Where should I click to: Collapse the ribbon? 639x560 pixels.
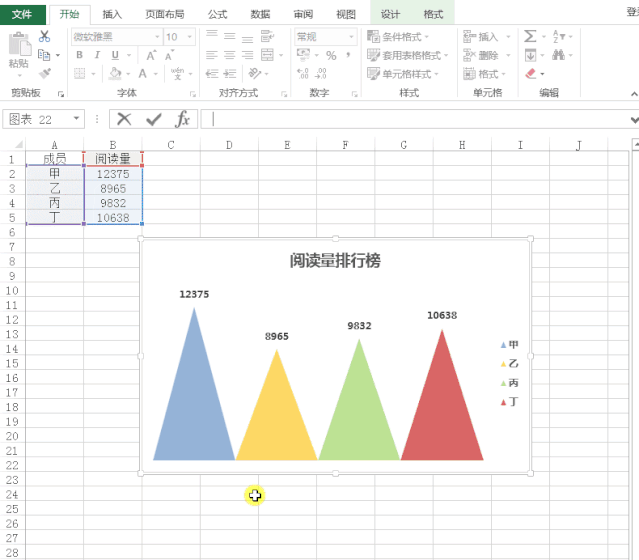point(634,94)
